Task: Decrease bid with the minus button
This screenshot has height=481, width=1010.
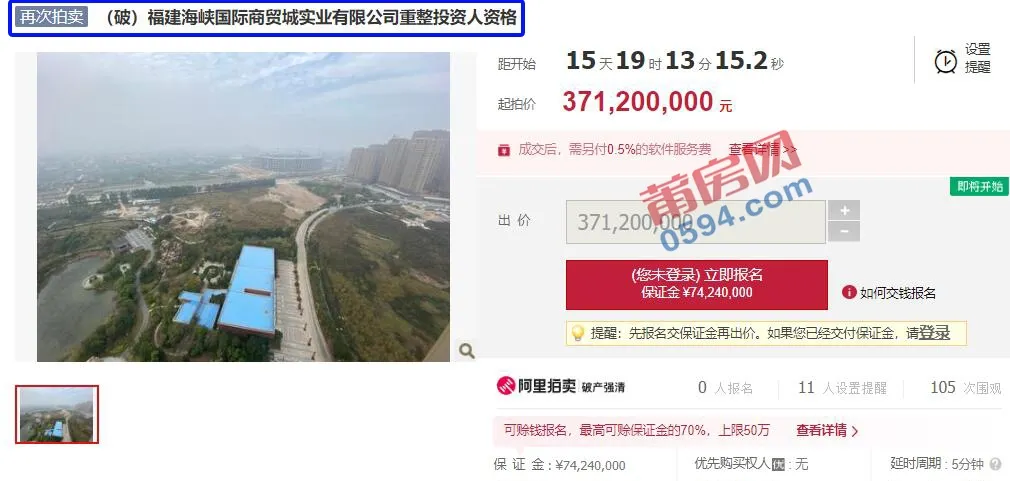Action: click(844, 231)
